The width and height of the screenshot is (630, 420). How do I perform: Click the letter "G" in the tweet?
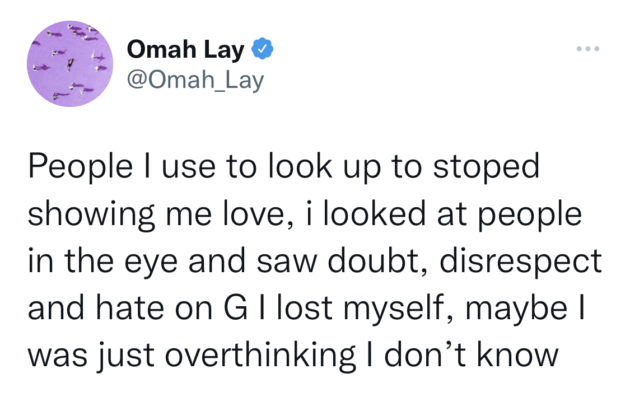(x=235, y=308)
